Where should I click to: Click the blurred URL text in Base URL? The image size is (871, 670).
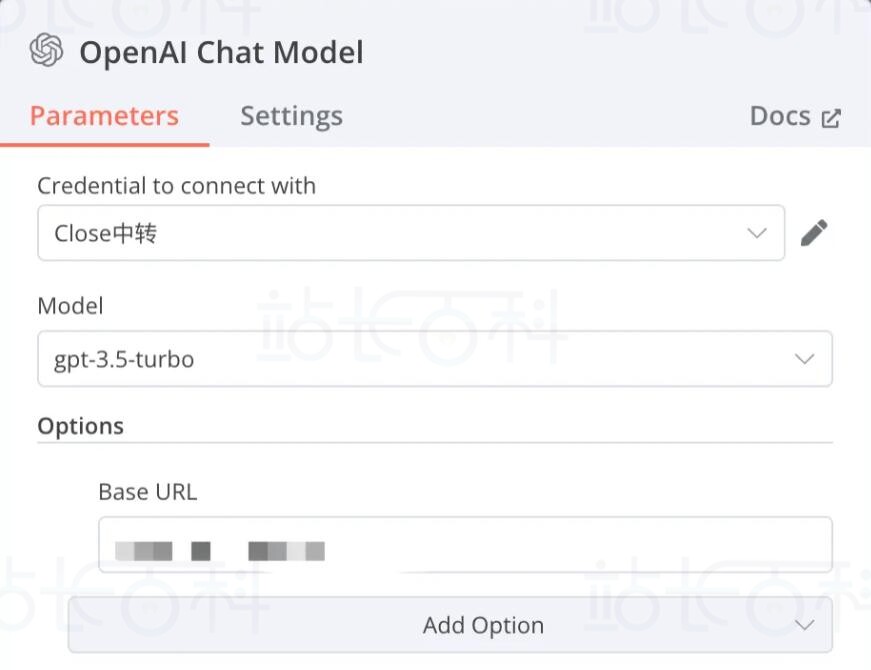point(220,551)
